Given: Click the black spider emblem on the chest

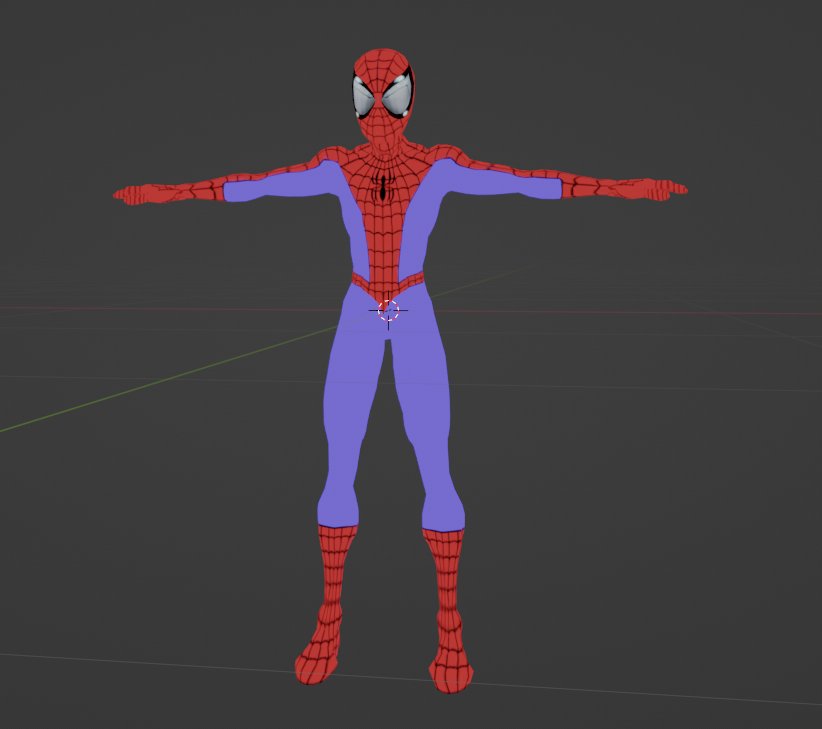Looking at the screenshot, I should pos(384,186).
